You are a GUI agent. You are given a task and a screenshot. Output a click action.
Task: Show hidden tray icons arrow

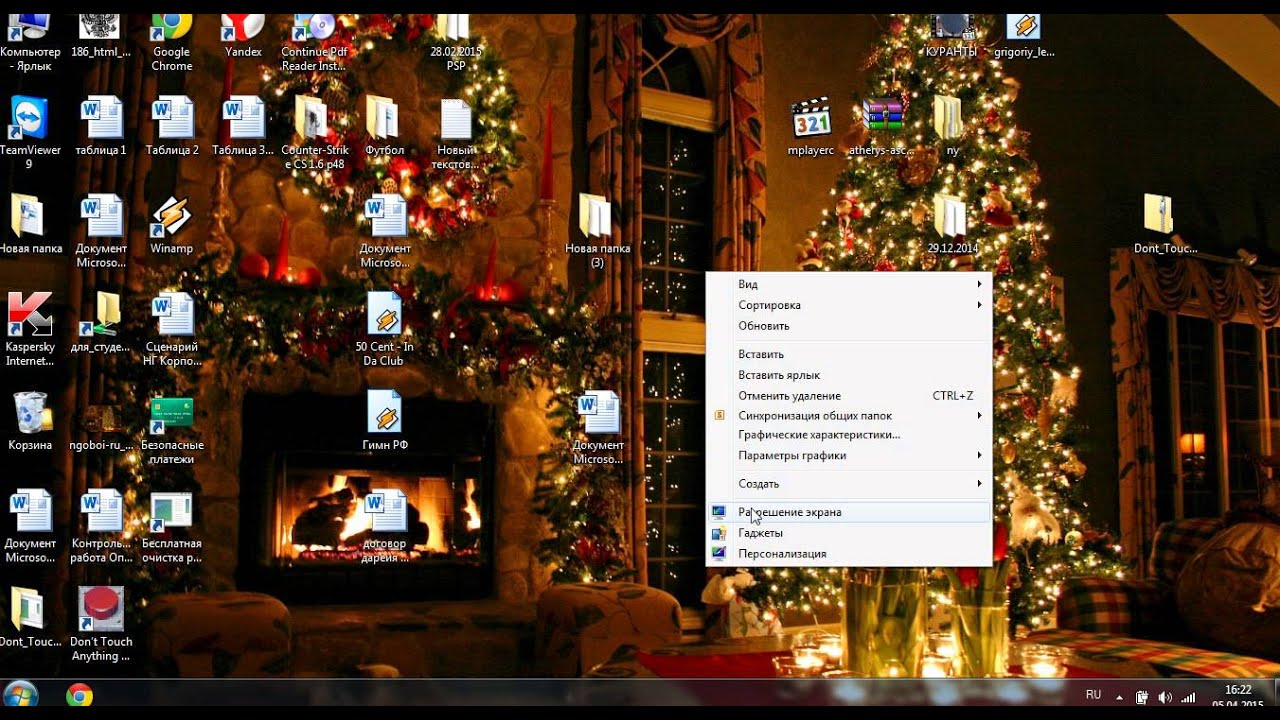coord(1118,696)
